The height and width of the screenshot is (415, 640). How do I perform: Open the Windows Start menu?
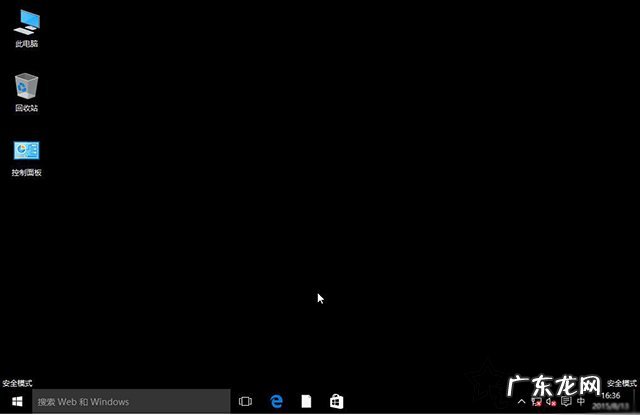[x=17, y=402]
